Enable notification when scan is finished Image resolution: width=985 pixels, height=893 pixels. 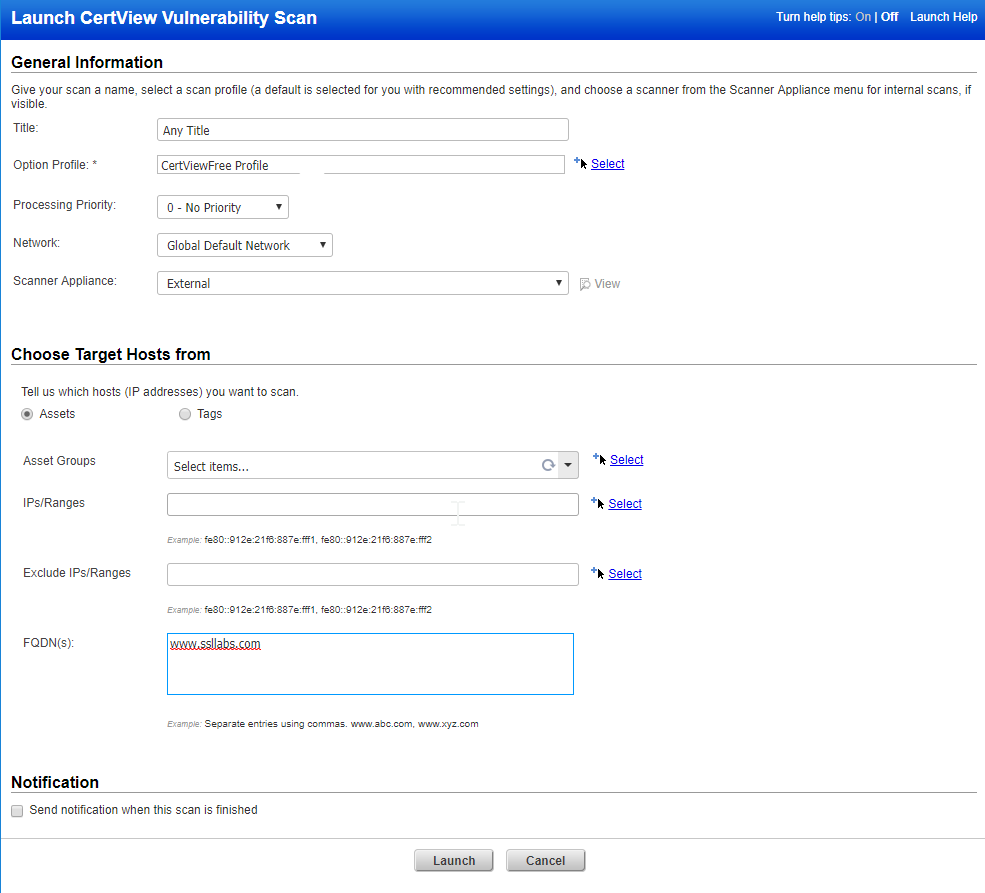16,810
